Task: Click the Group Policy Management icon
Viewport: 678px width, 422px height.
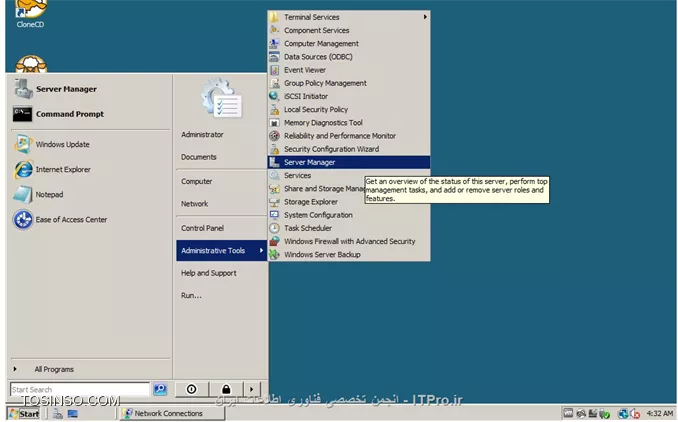Action: pos(274,83)
